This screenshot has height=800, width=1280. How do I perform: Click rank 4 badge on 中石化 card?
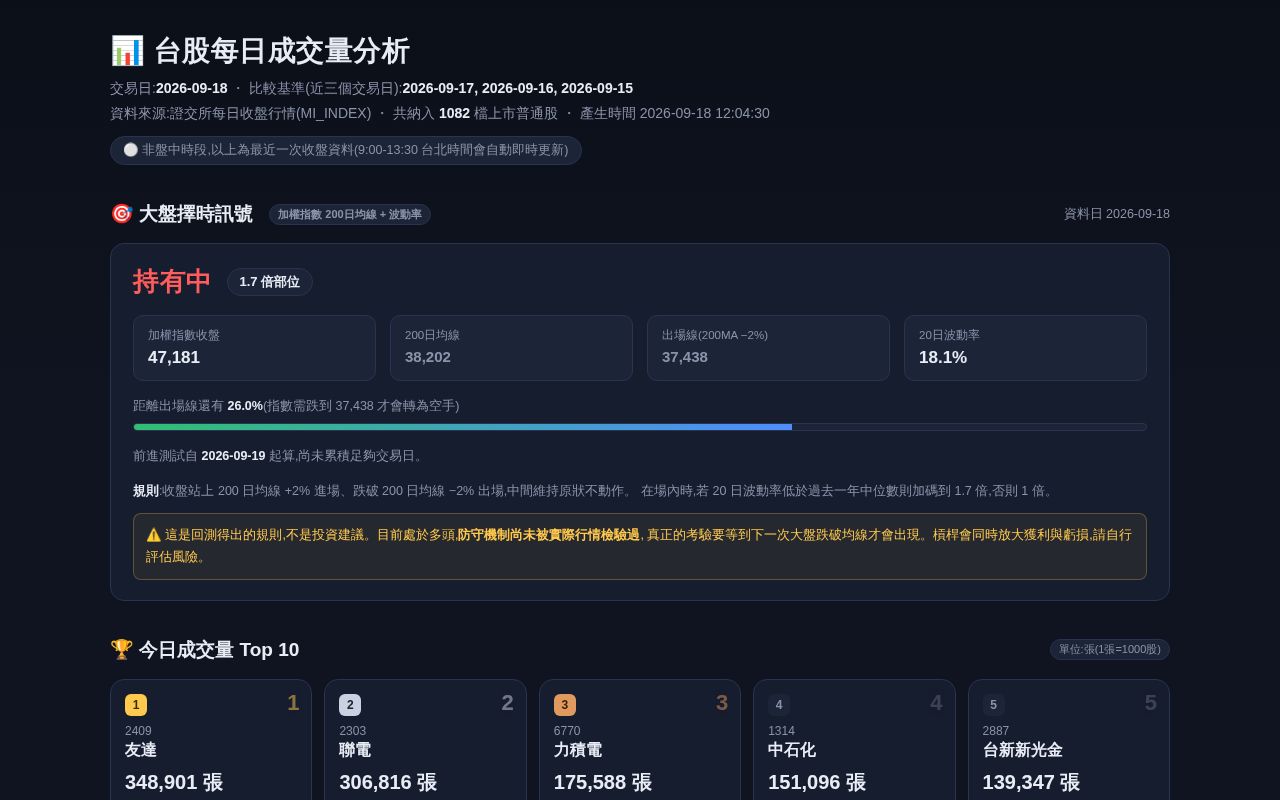[x=779, y=705]
